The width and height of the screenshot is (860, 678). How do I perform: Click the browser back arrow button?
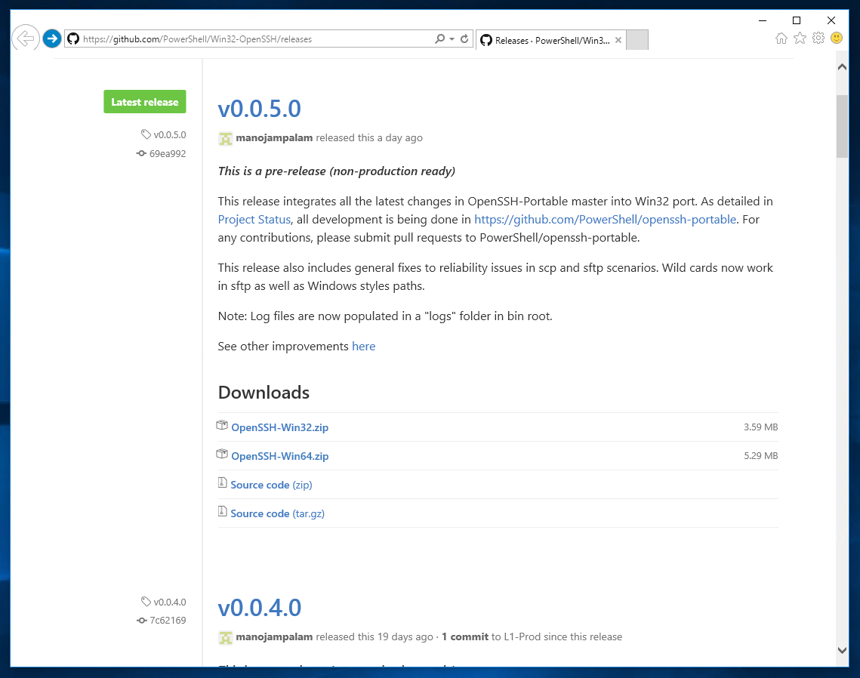(25, 38)
